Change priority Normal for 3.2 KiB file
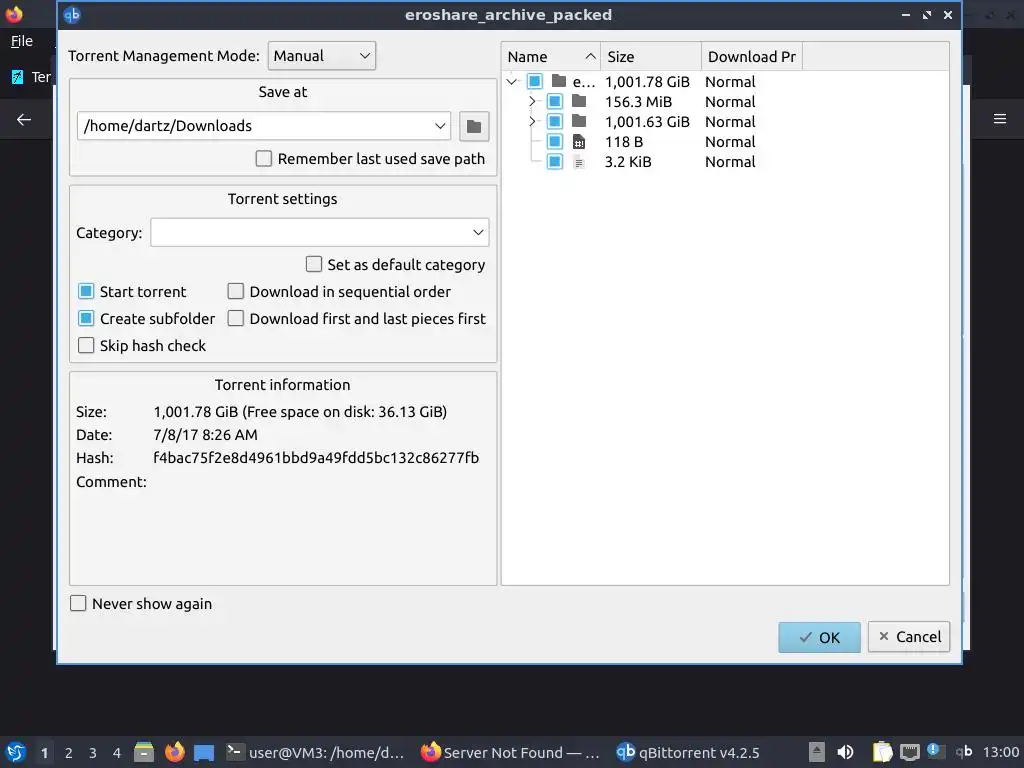The image size is (1024, 768). pos(730,162)
